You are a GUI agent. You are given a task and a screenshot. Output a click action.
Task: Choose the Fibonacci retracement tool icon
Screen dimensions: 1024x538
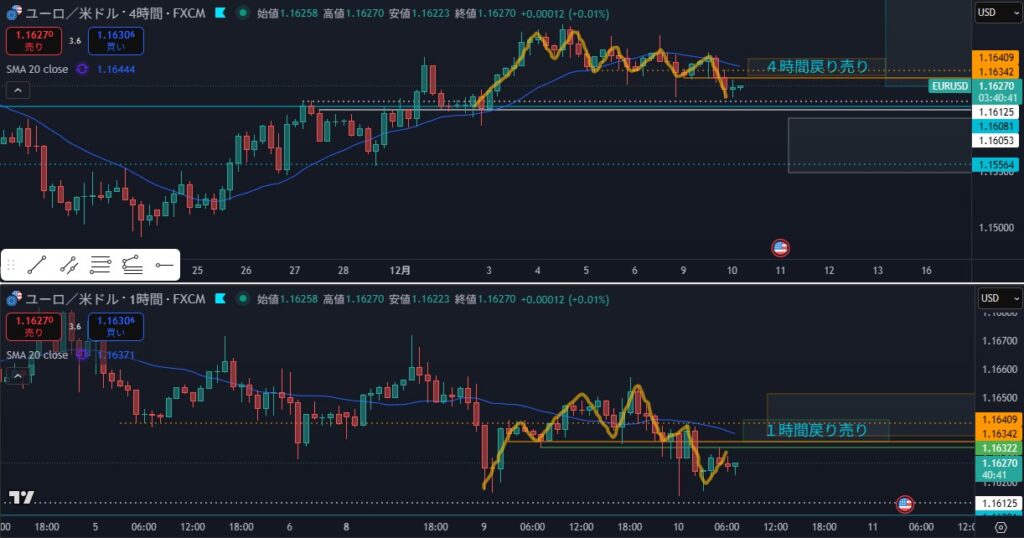pyautogui.click(x=132, y=265)
